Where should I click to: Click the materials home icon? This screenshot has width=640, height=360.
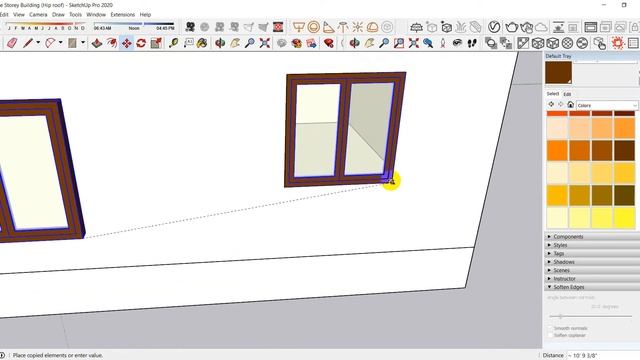pos(570,104)
